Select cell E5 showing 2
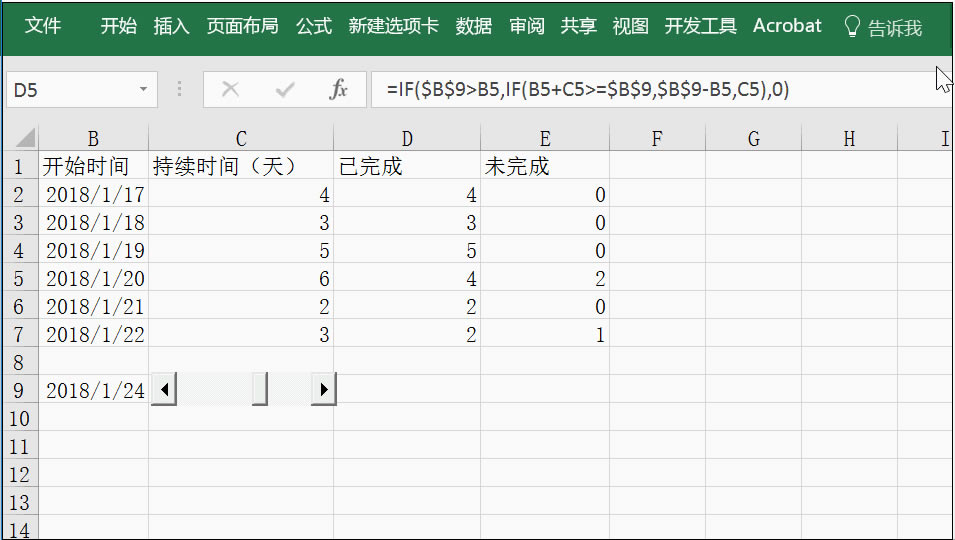955x540 pixels. coord(545,278)
